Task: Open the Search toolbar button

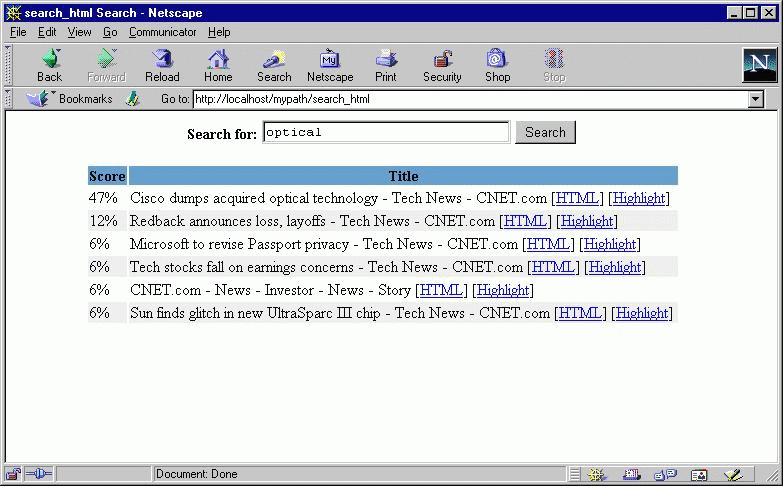Action: tap(274, 65)
